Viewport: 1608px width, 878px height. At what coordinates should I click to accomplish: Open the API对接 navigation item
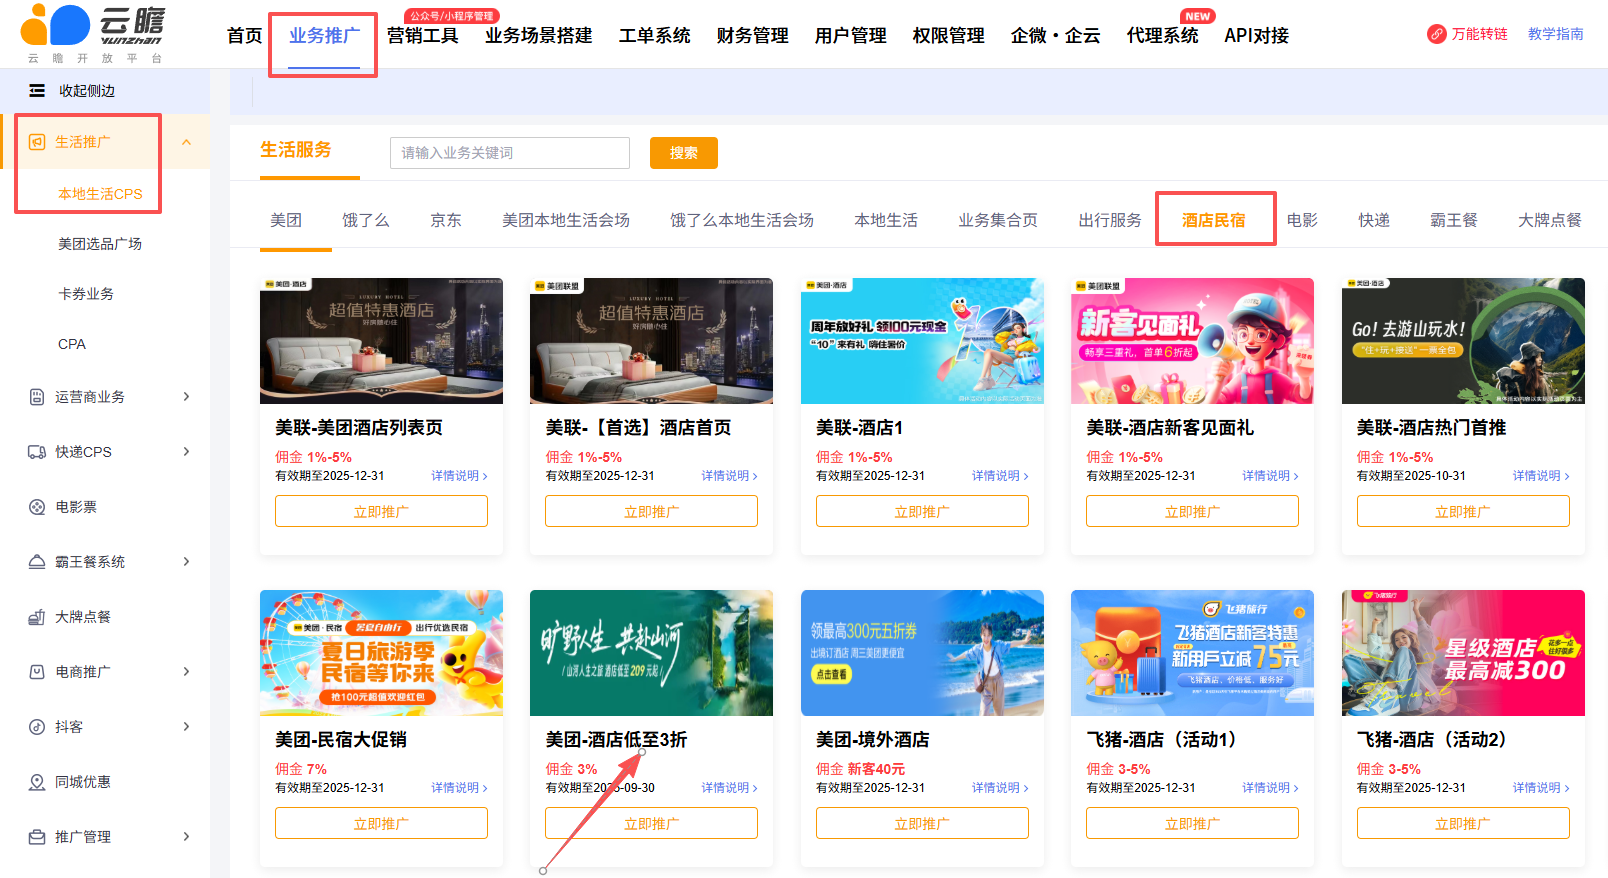1257,36
